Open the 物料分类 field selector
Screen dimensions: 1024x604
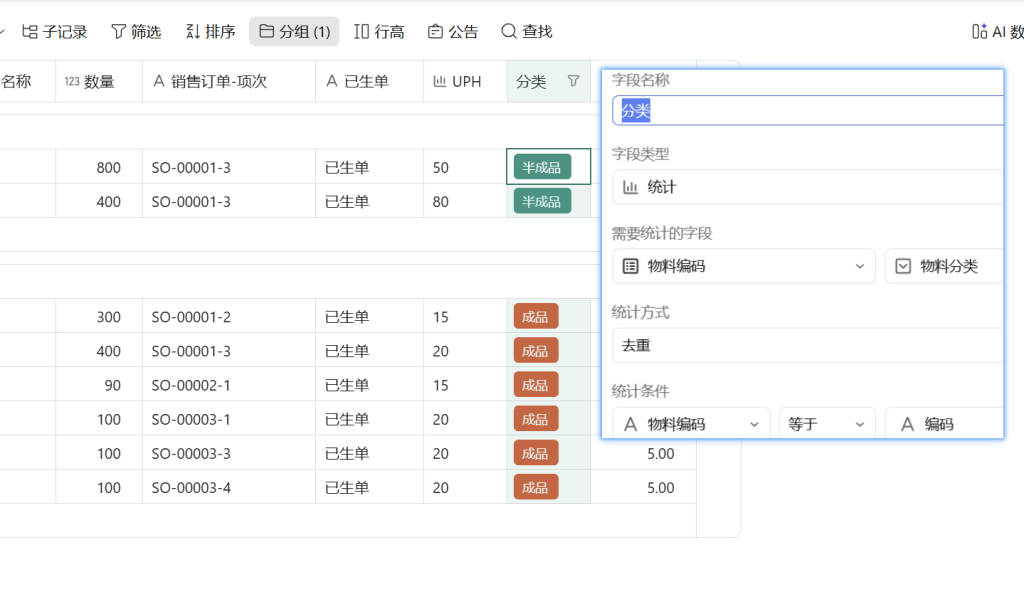pyautogui.click(x=944, y=266)
